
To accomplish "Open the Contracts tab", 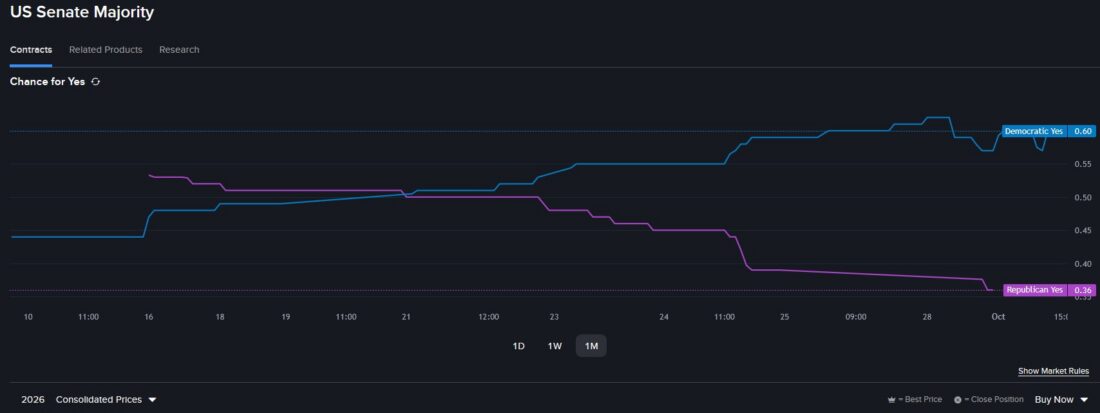I will [x=31, y=50].
